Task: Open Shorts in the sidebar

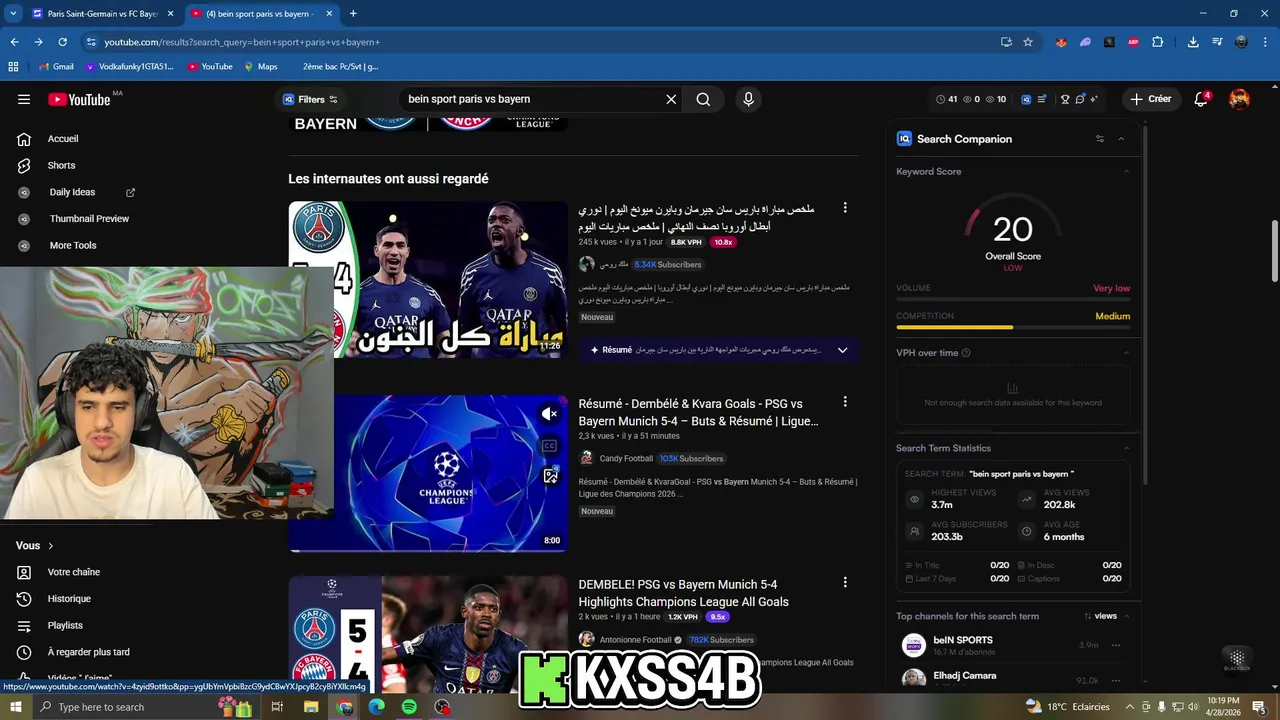Action: tap(62, 165)
